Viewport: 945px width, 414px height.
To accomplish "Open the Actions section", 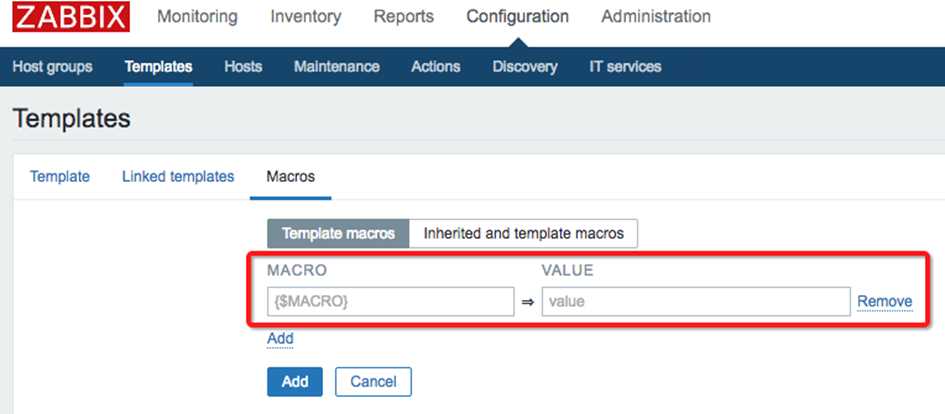I will tap(436, 66).
